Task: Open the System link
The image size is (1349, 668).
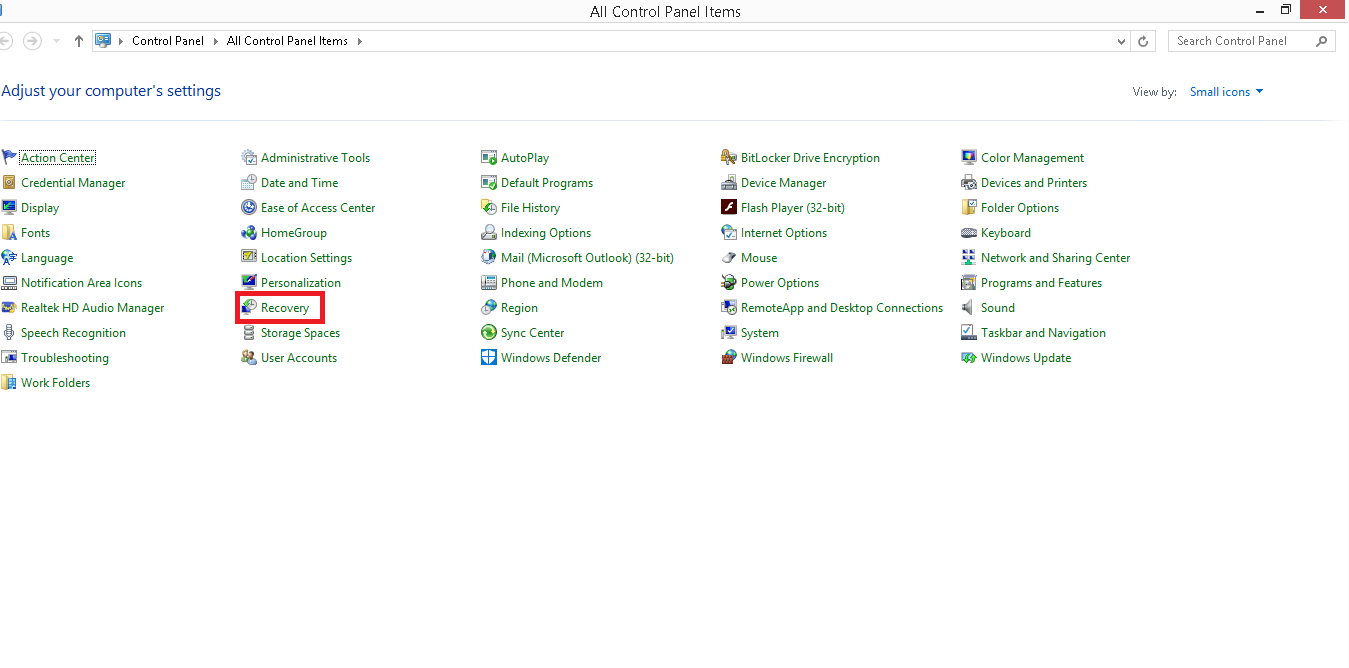Action: [x=760, y=333]
